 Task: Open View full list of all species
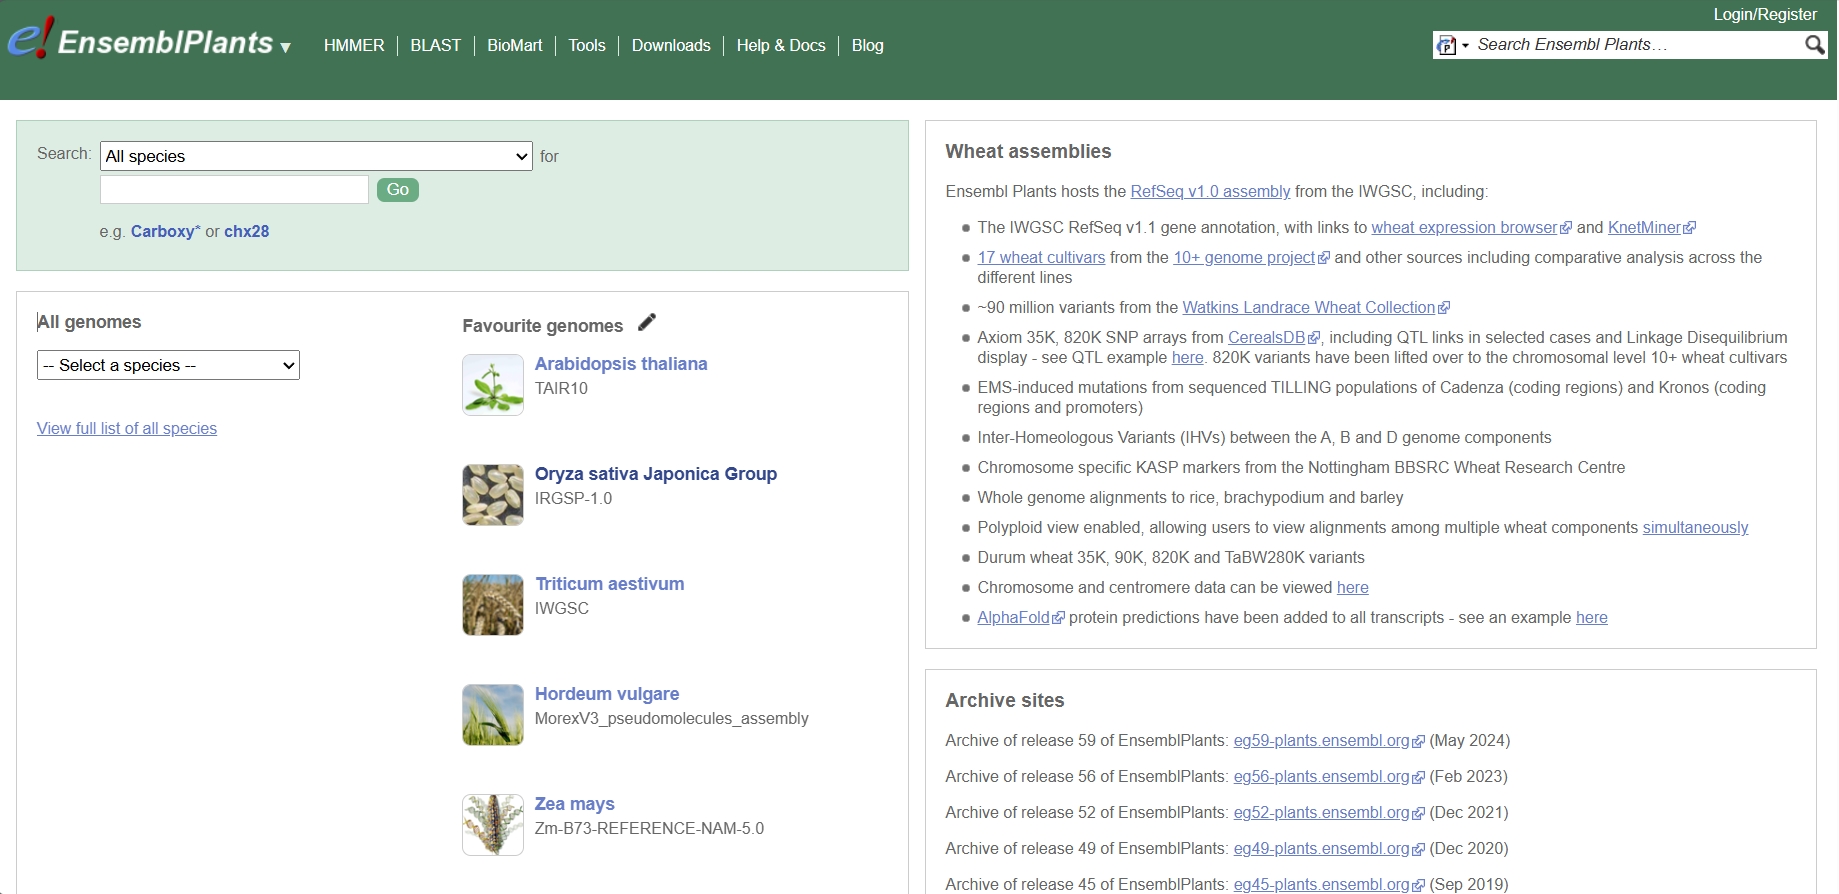127,428
